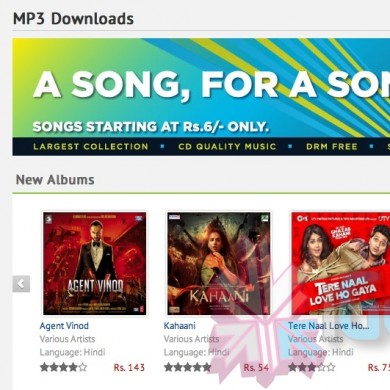Click the Agent Vinod title link
The width and height of the screenshot is (390, 390).
click(64, 326)
